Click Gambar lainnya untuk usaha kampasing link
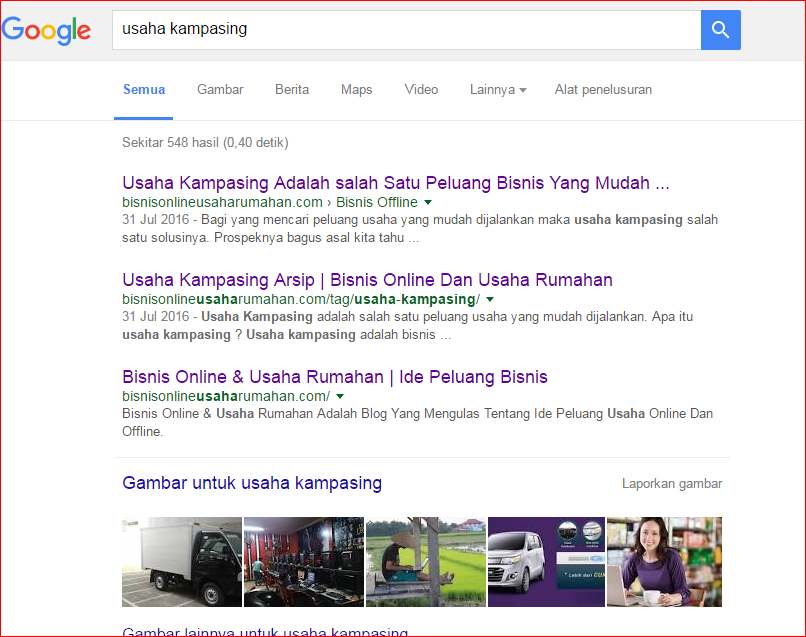The image size is (806, 637). click(265, 632)
